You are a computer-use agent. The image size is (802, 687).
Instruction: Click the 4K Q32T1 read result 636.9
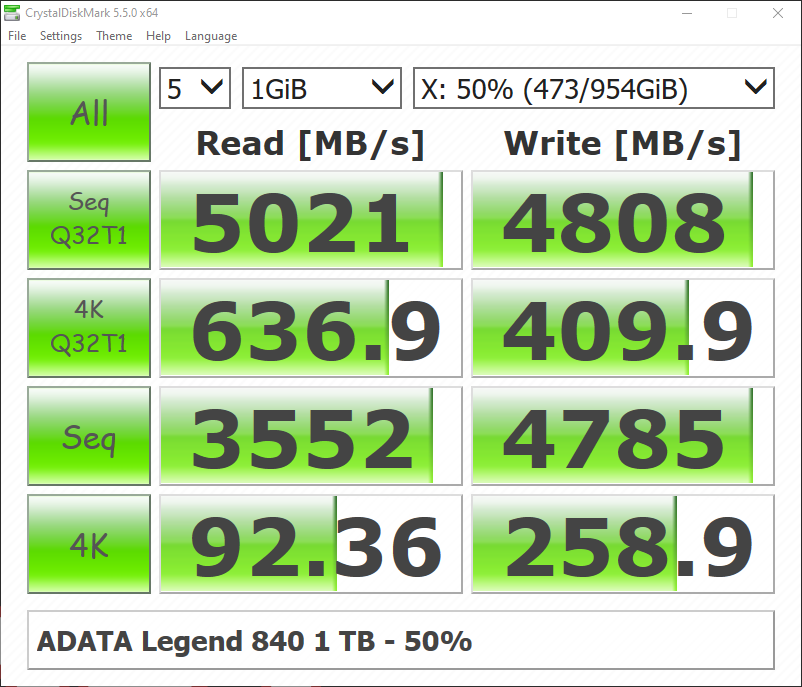click(311, 328)
